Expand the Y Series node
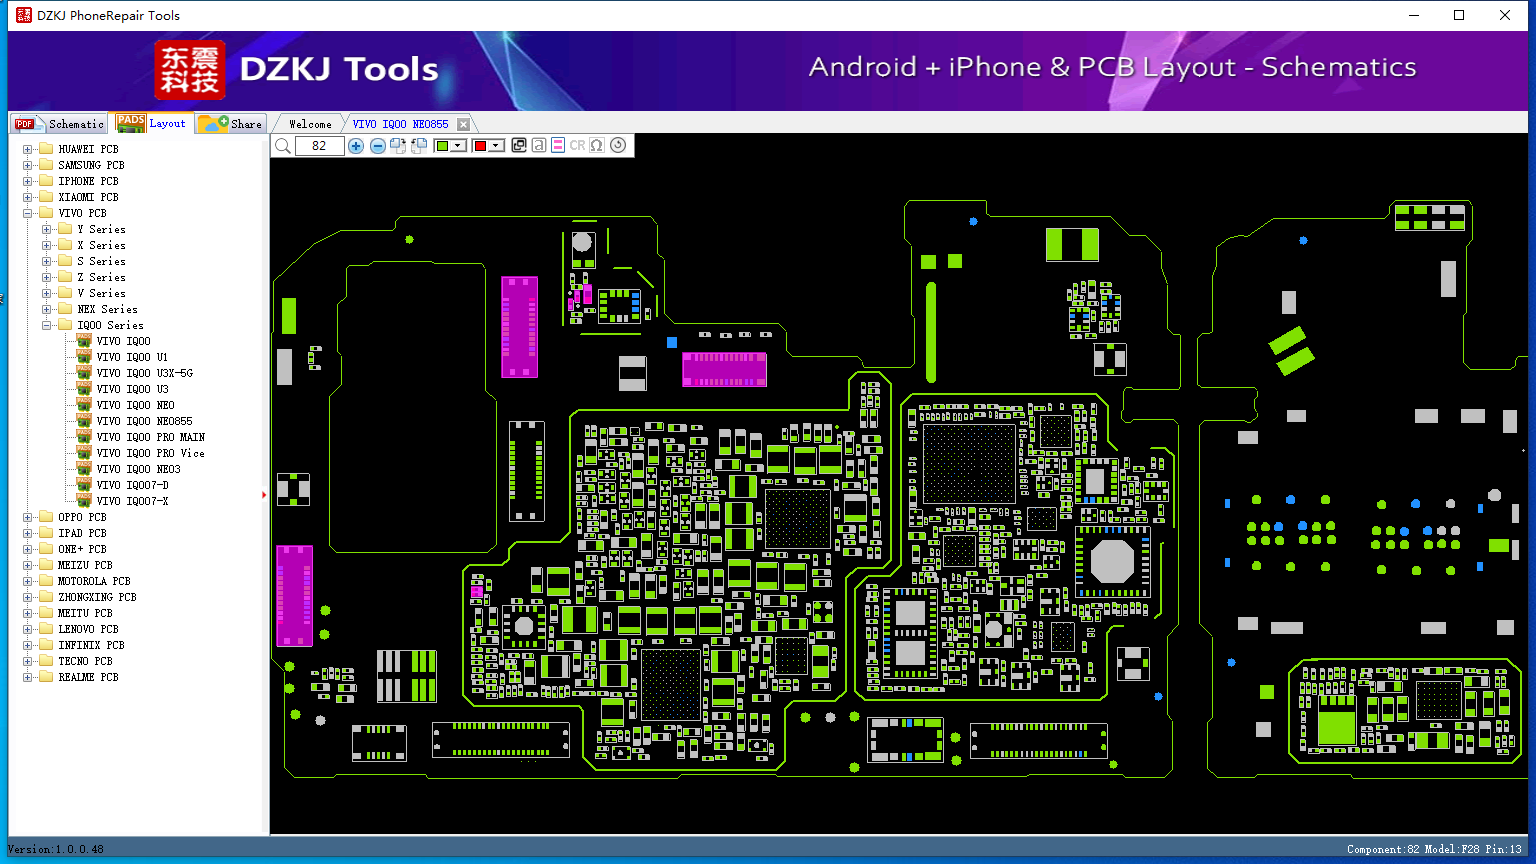Image resolution: width=1536 pixels, height=864 pixels. point(46,229)
